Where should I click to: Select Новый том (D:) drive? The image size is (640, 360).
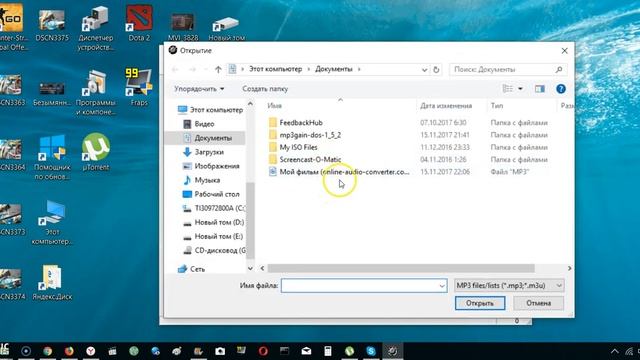click(x=213, y=222)
